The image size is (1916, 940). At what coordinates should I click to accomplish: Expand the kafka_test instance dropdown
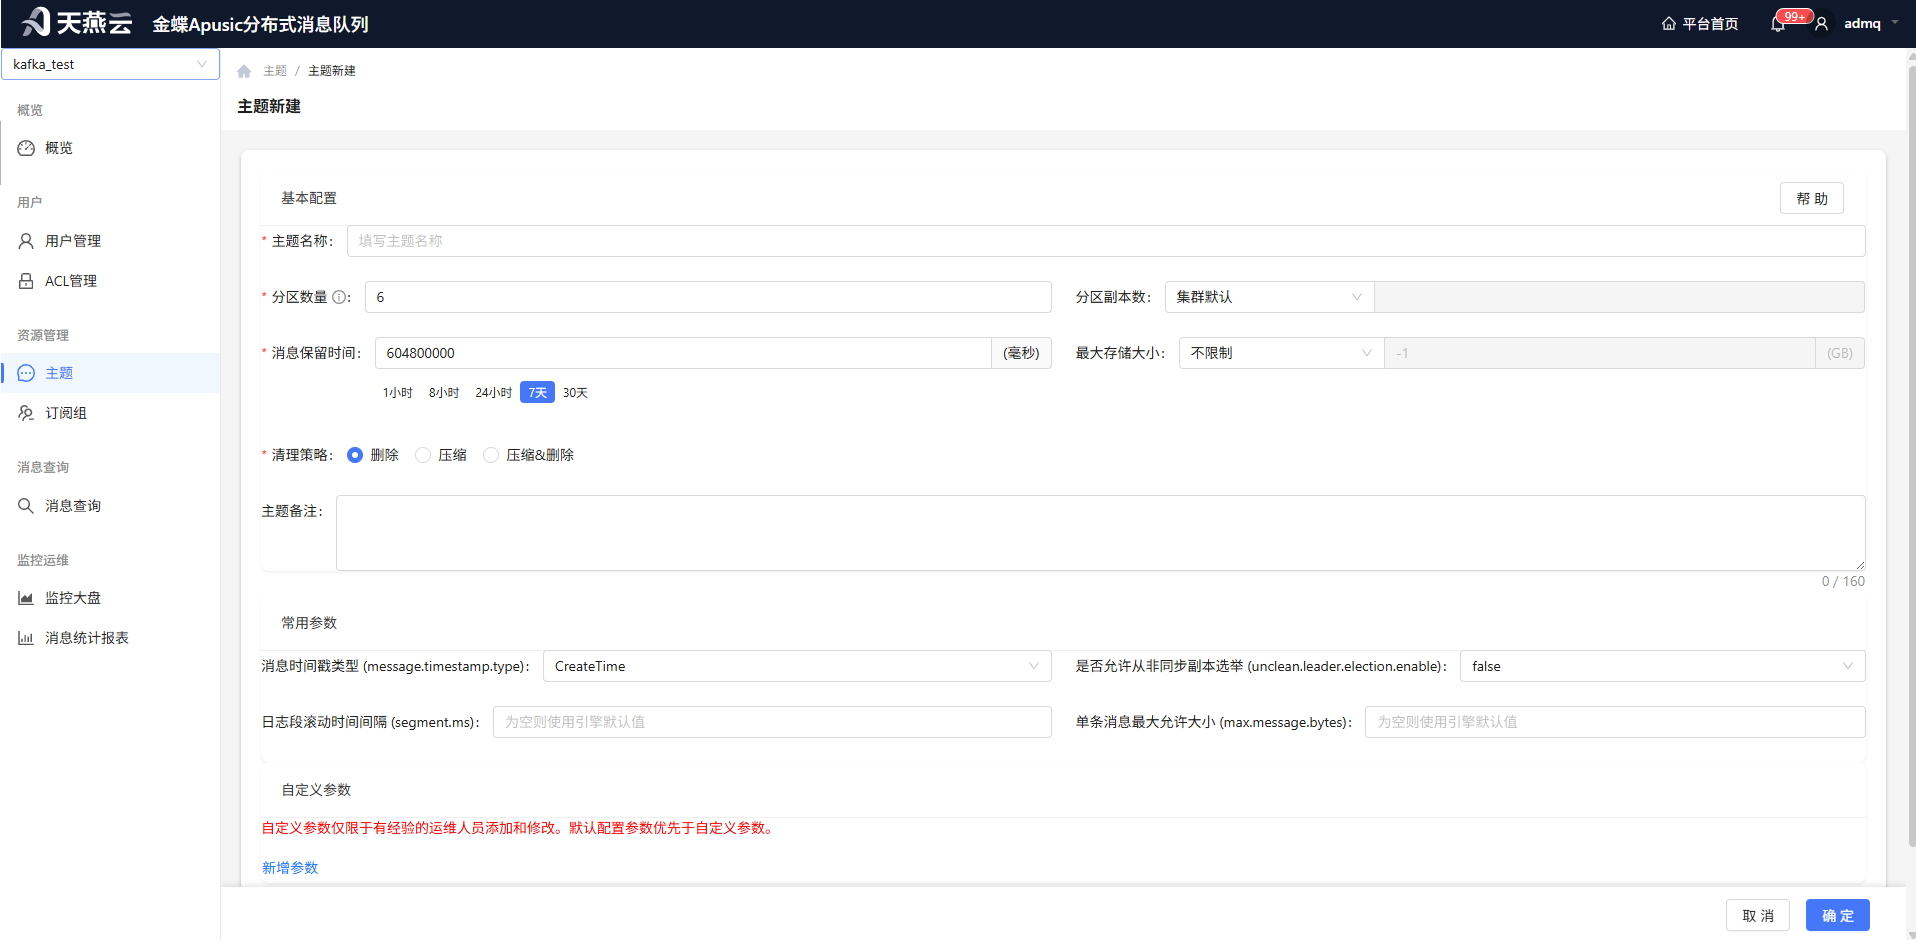(x=110, y=64)
